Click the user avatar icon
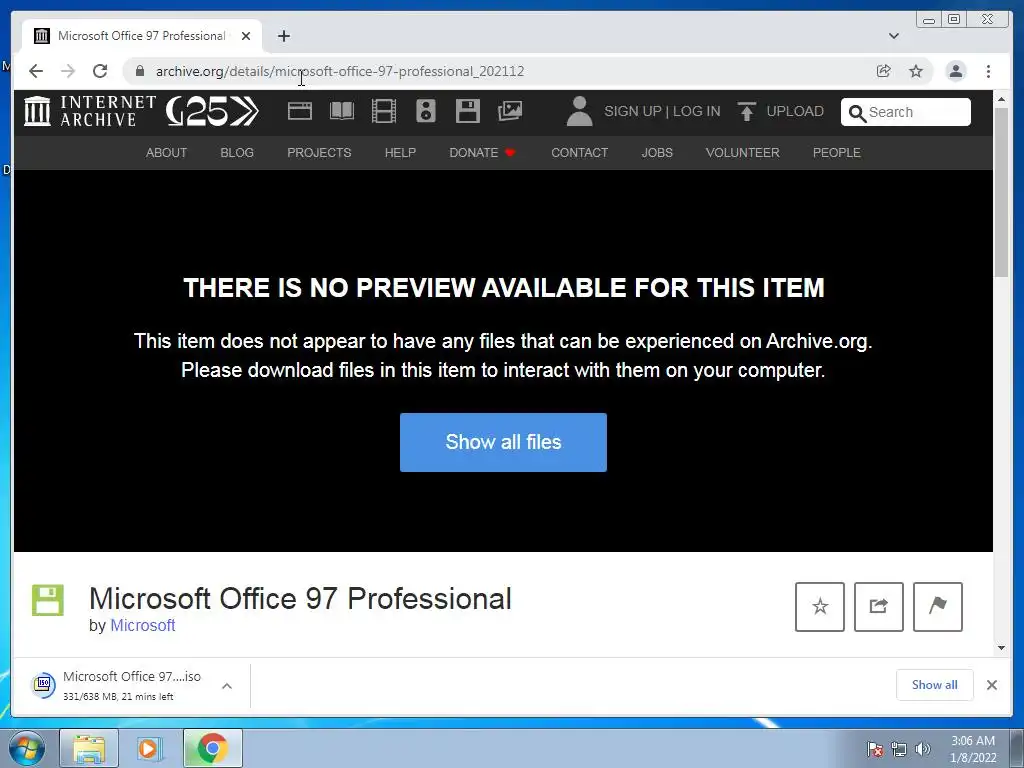1024x768 pixels. click(579, 111)
